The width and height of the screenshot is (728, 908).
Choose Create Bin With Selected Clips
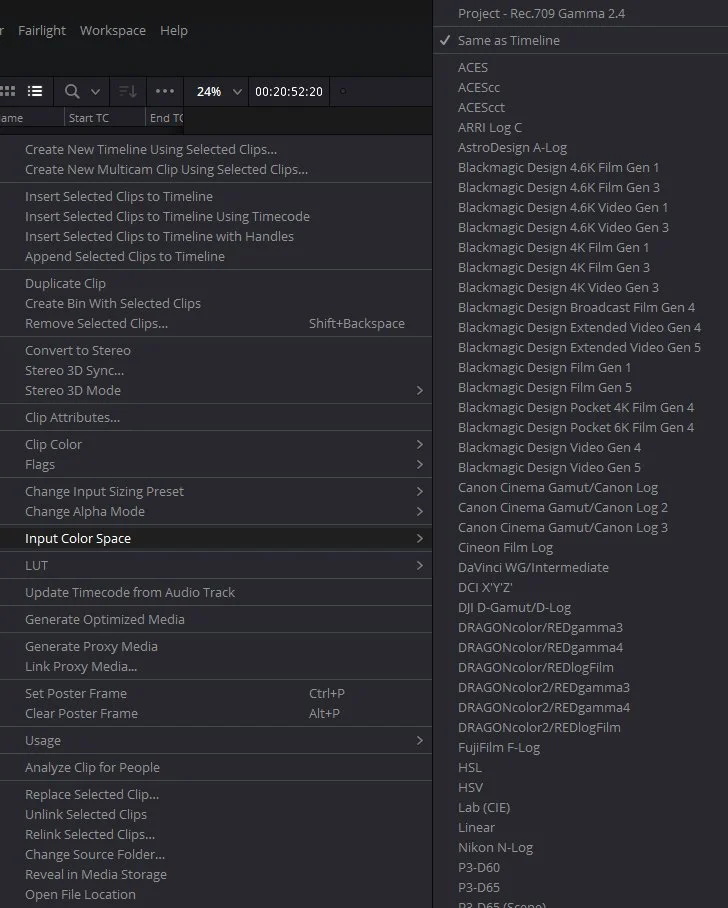click(x=113, y=303)
